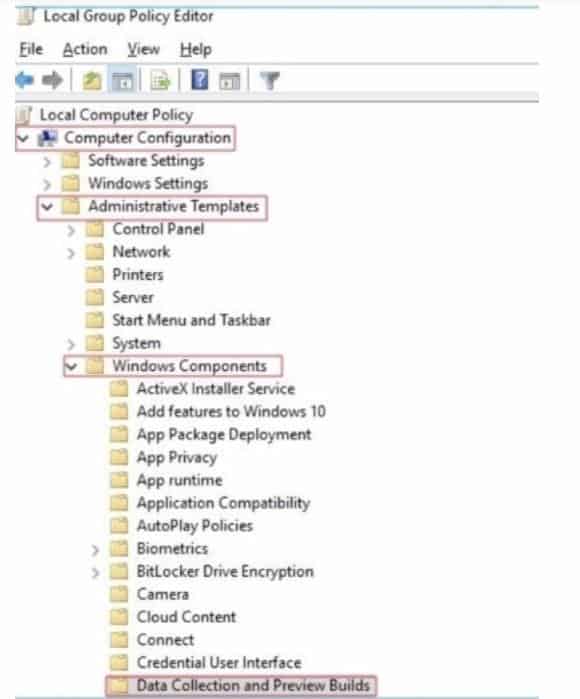The width and height of the screenshot is (580, 699).
Task: Select Software Settings label in tree
Action: point(146,160)
